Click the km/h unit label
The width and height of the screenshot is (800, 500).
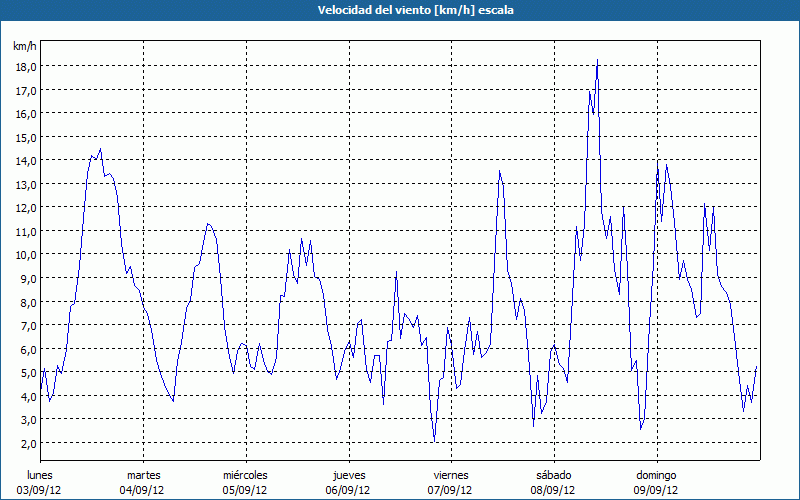25,46
